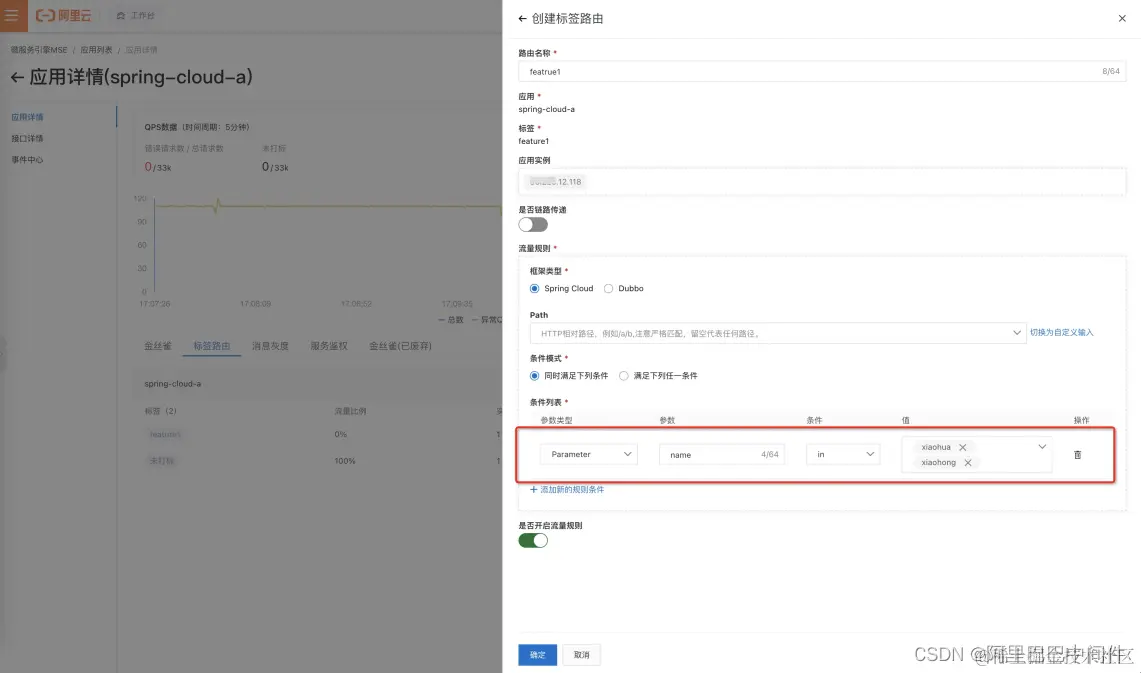Click the 'name' parameter input field
The width and height of the screenshot is (1141, 673).
[722, 454]
